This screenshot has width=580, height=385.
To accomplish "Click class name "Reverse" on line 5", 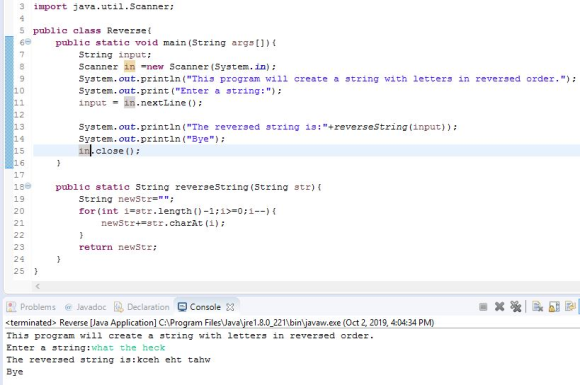I will click(127, 30).
